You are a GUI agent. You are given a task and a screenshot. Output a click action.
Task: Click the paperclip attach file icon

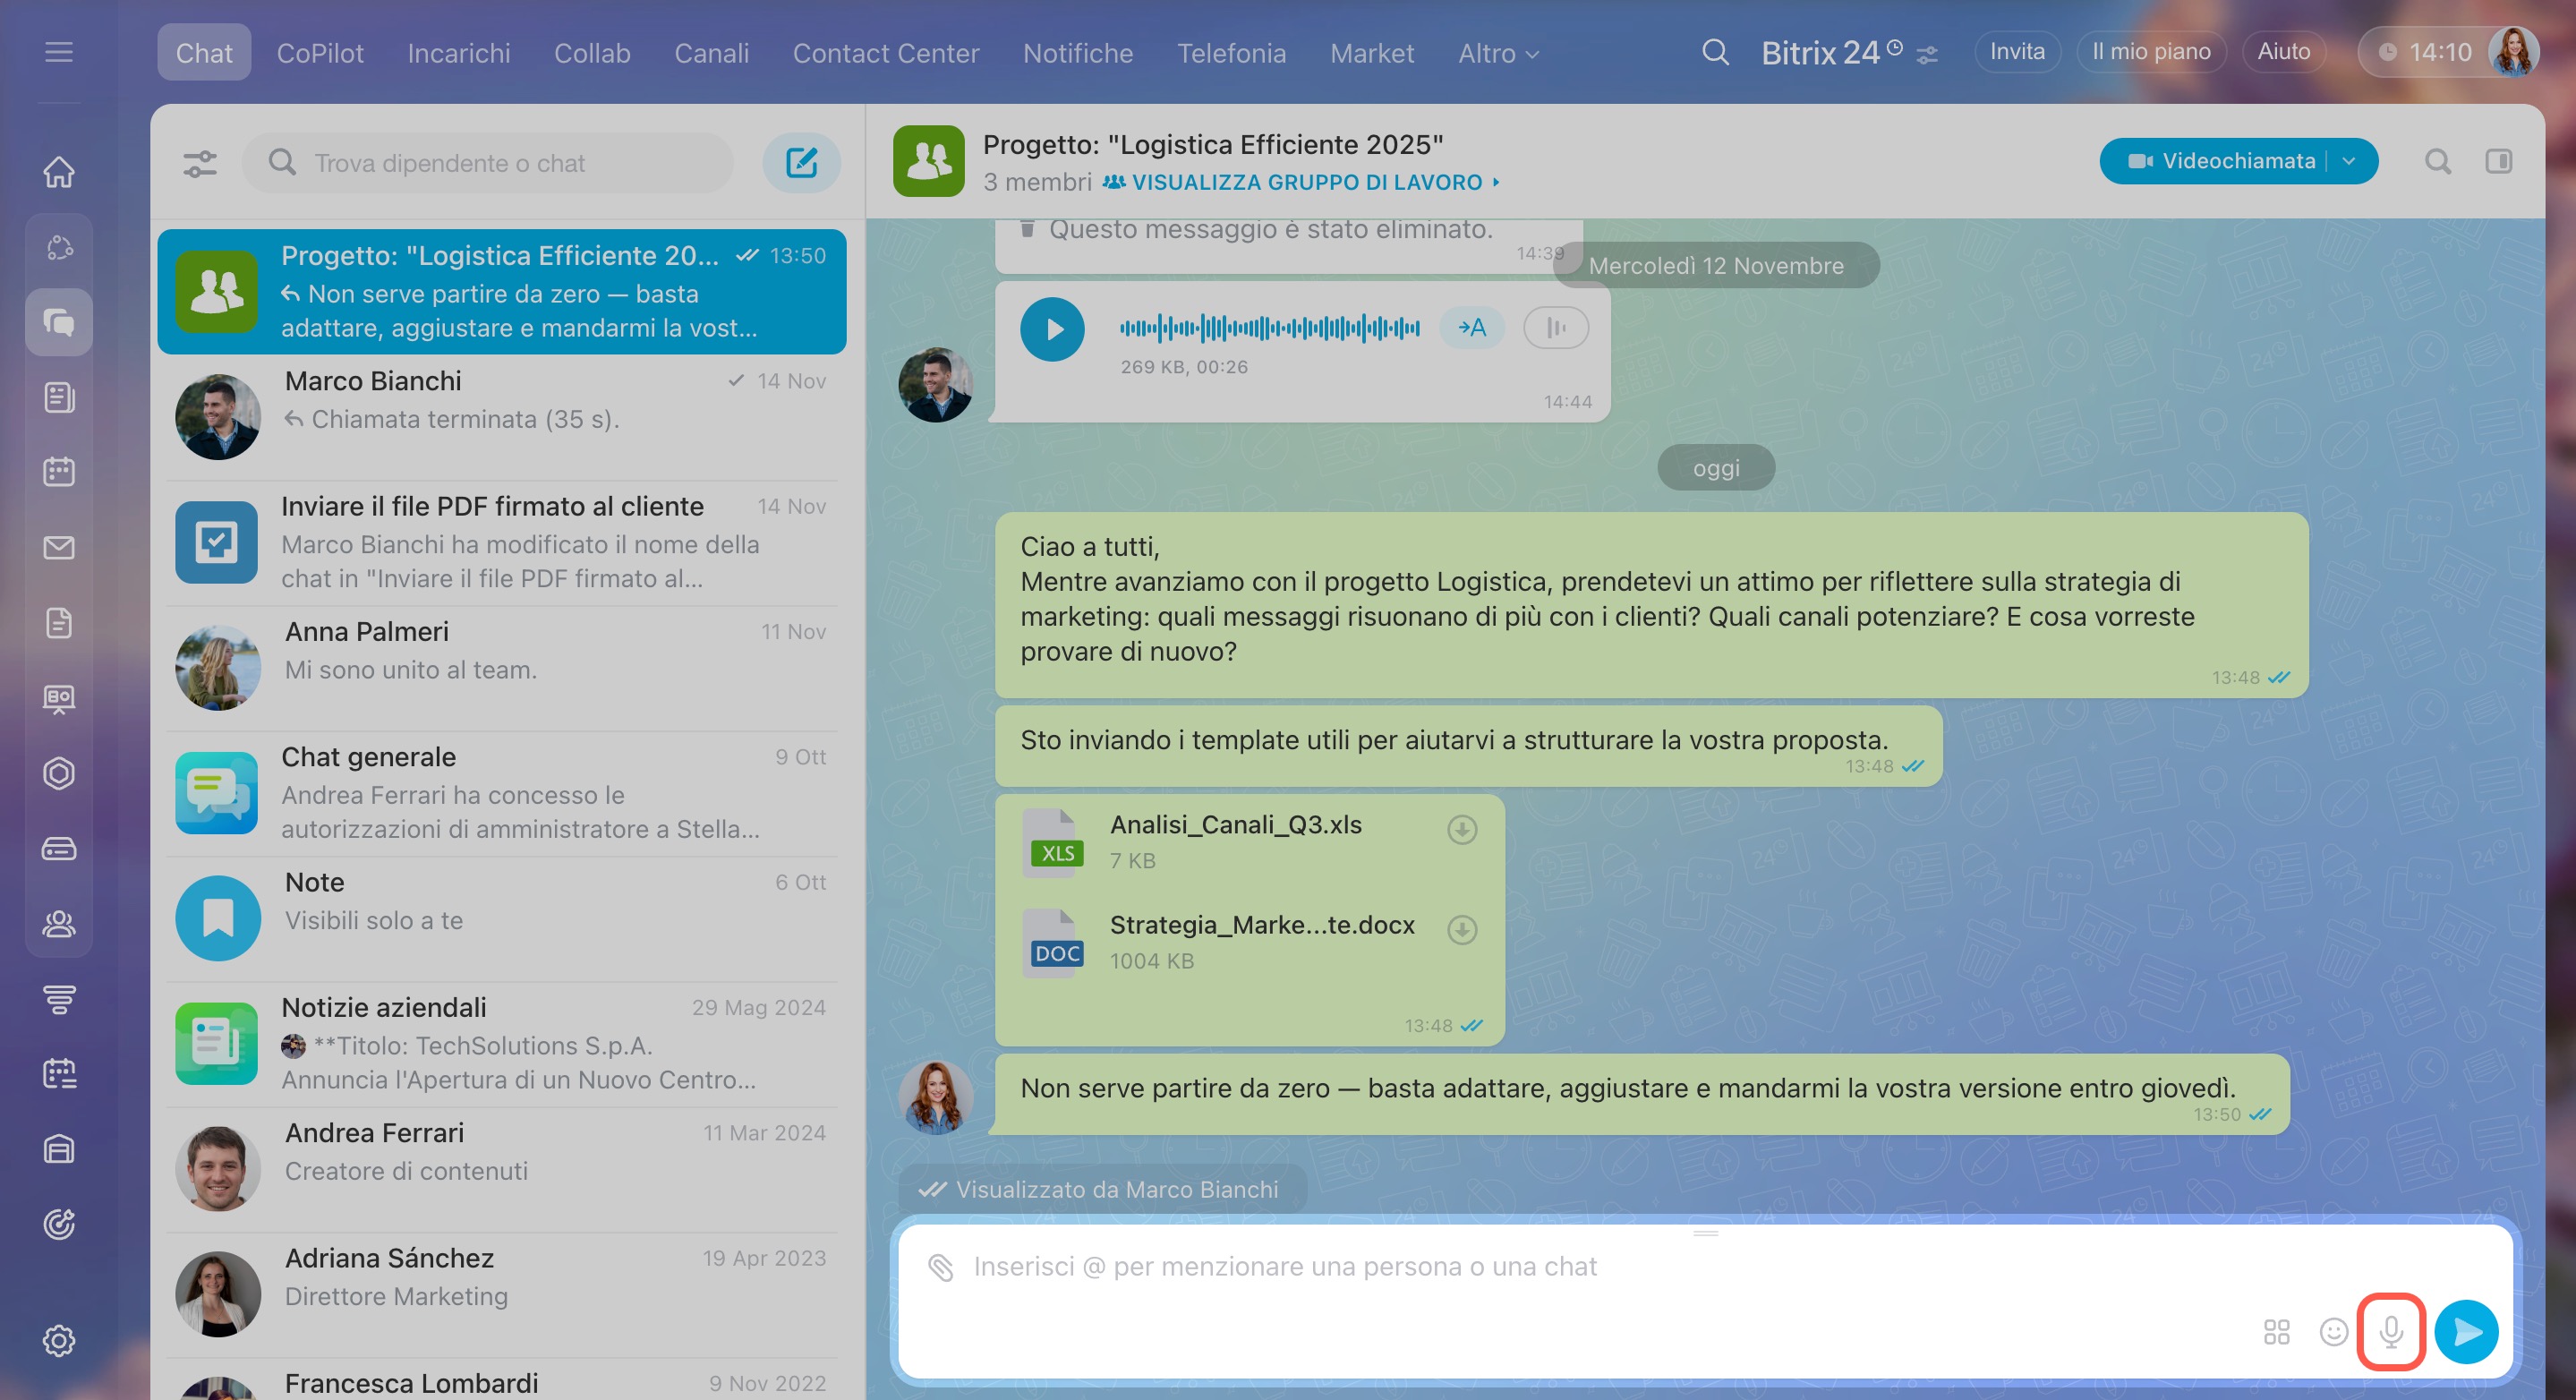(940, 1267)
